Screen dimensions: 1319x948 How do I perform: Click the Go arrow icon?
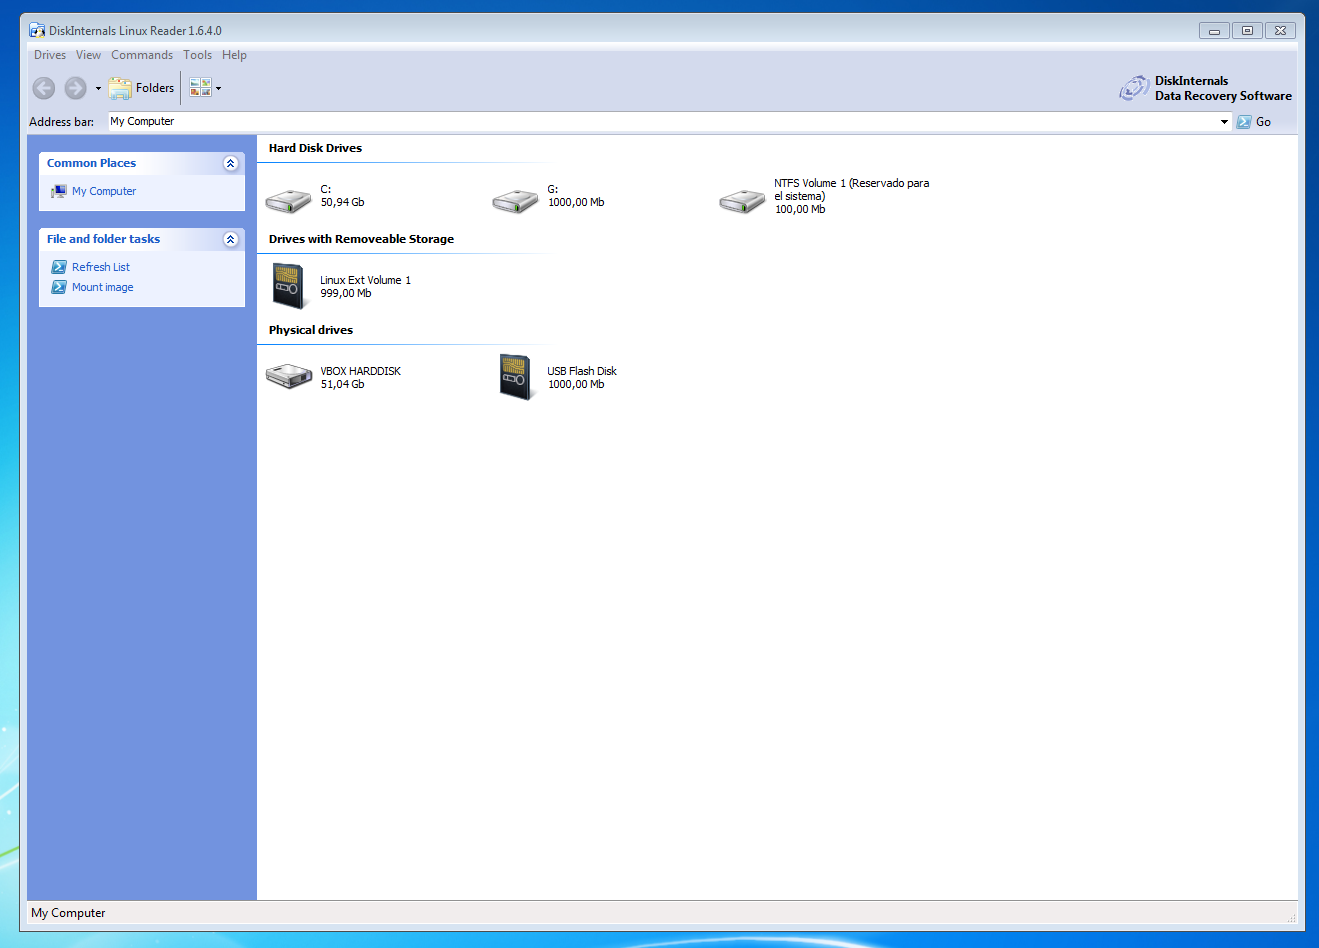click(1244, 122)
